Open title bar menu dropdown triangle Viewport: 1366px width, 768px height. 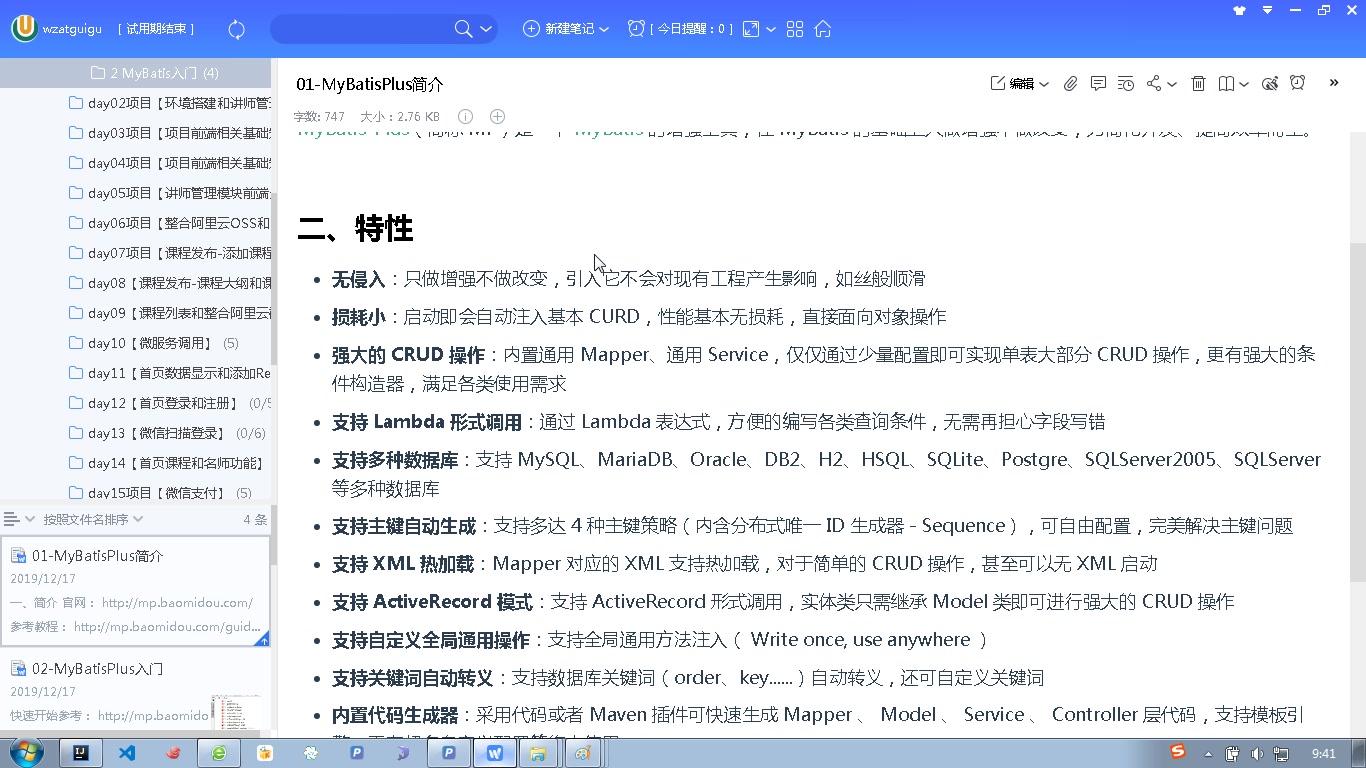1268,10
